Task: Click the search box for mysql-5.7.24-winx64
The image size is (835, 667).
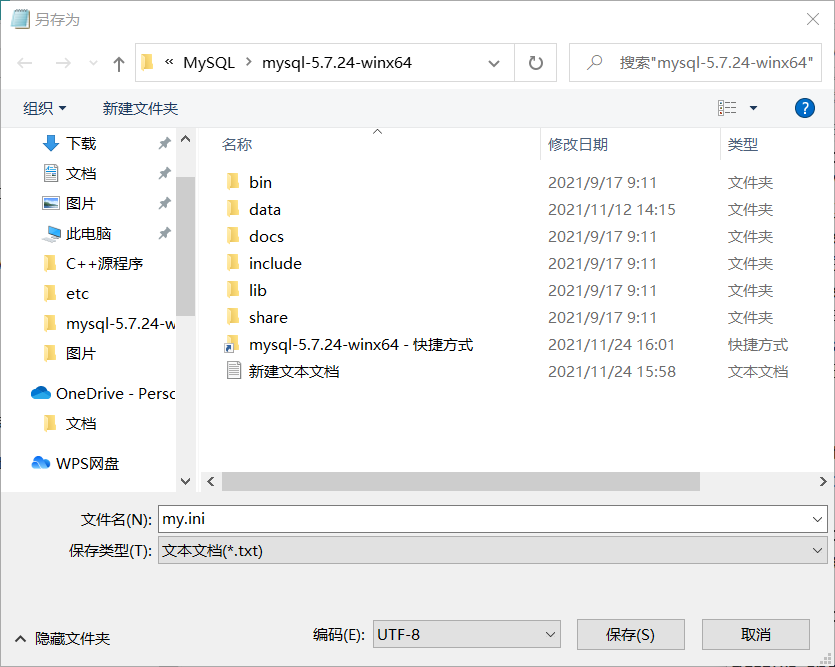Action: 695,63
